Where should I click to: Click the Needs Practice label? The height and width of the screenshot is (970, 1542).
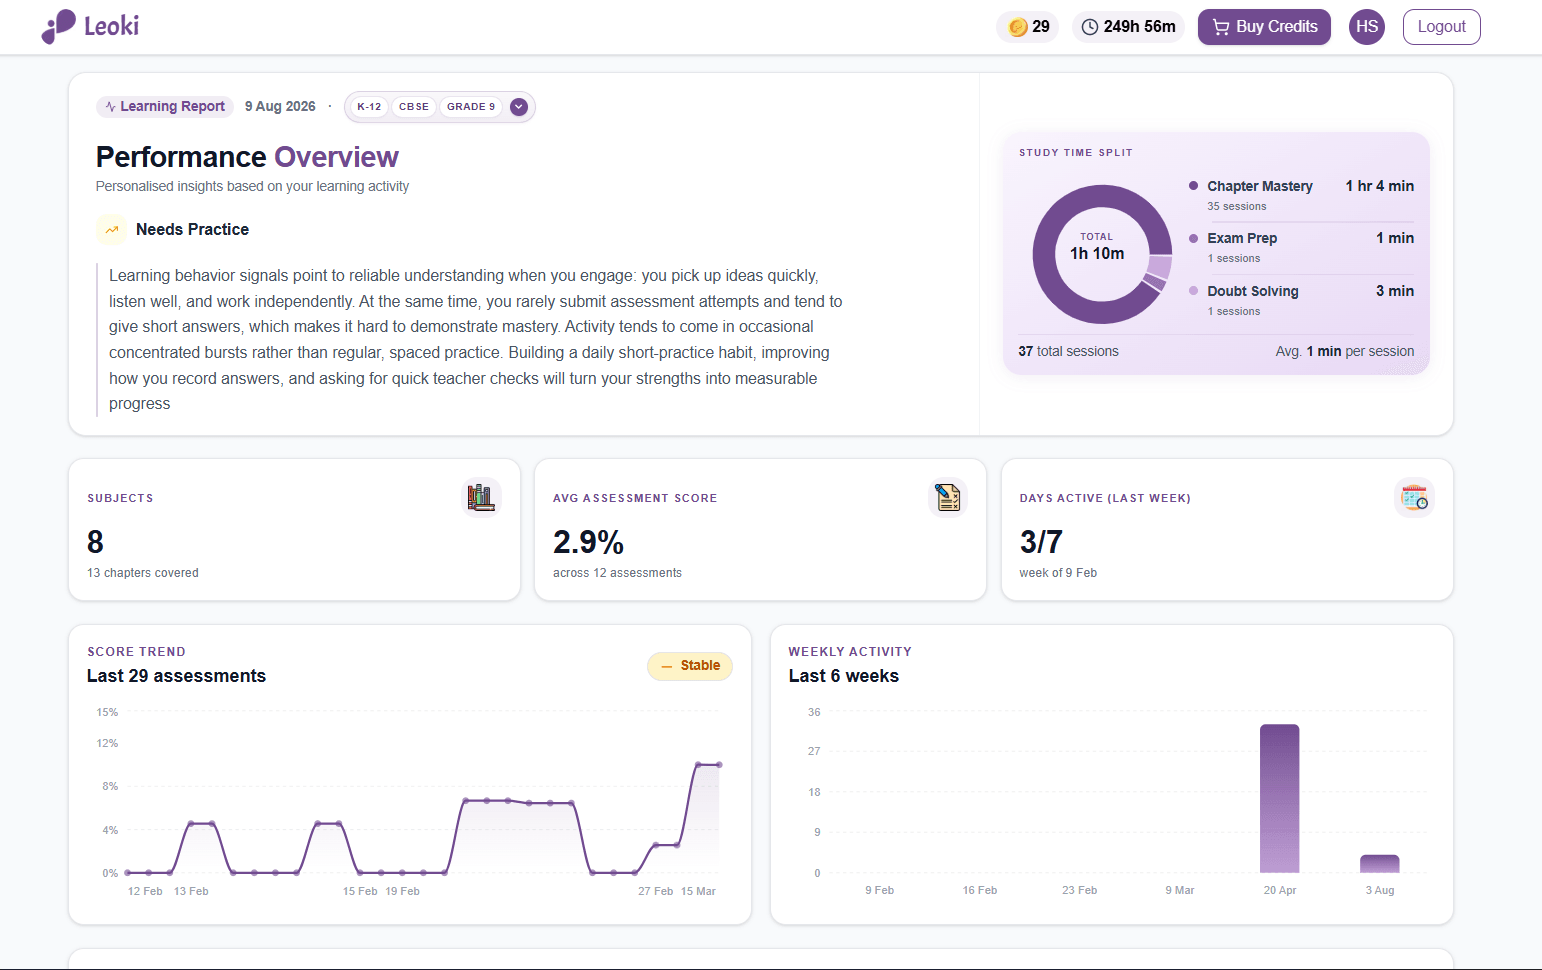click(x=192, y=229)
